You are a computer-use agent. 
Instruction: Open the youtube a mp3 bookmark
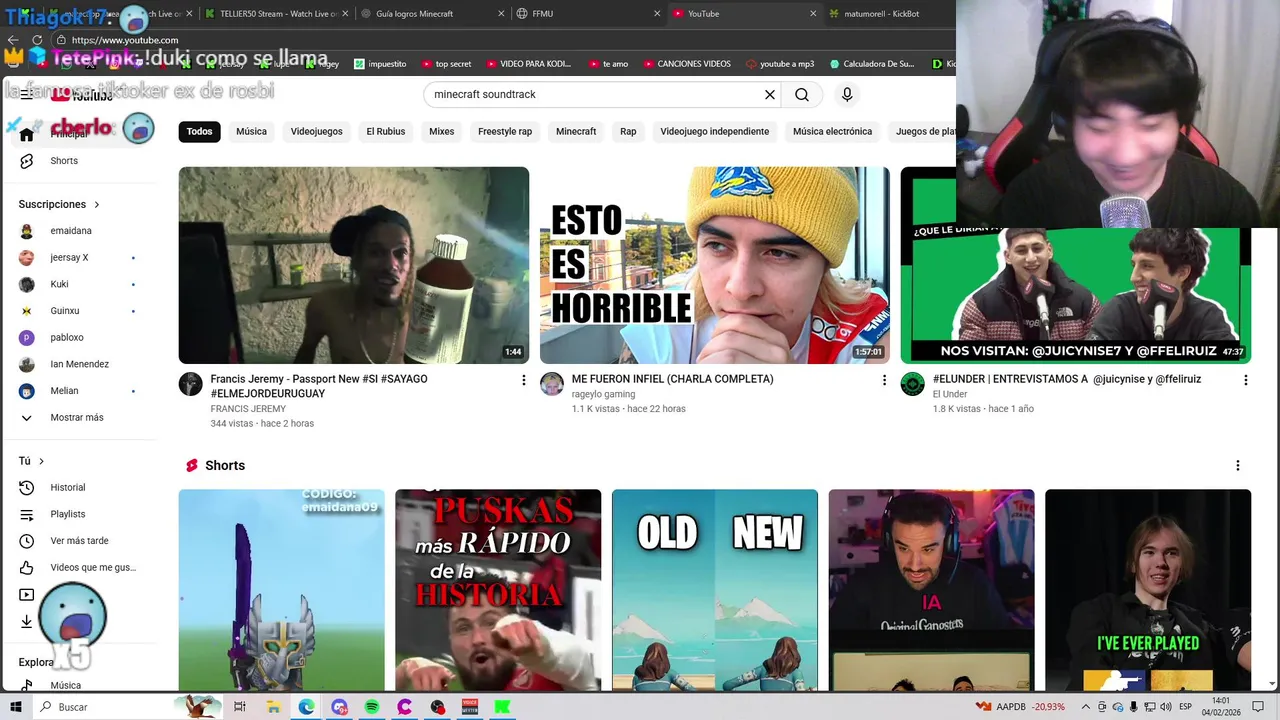click(779, 64)
